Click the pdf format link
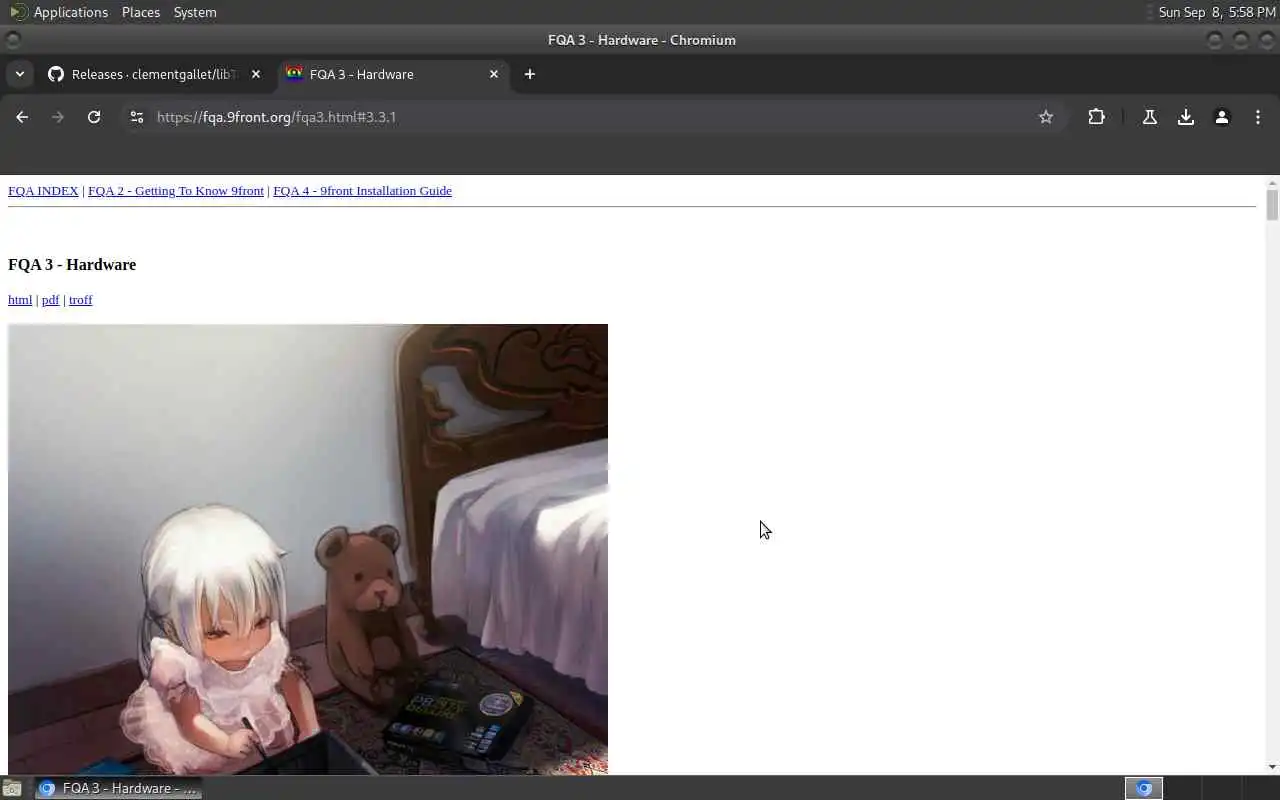1280x800 pixels. [x=50, y=300]
